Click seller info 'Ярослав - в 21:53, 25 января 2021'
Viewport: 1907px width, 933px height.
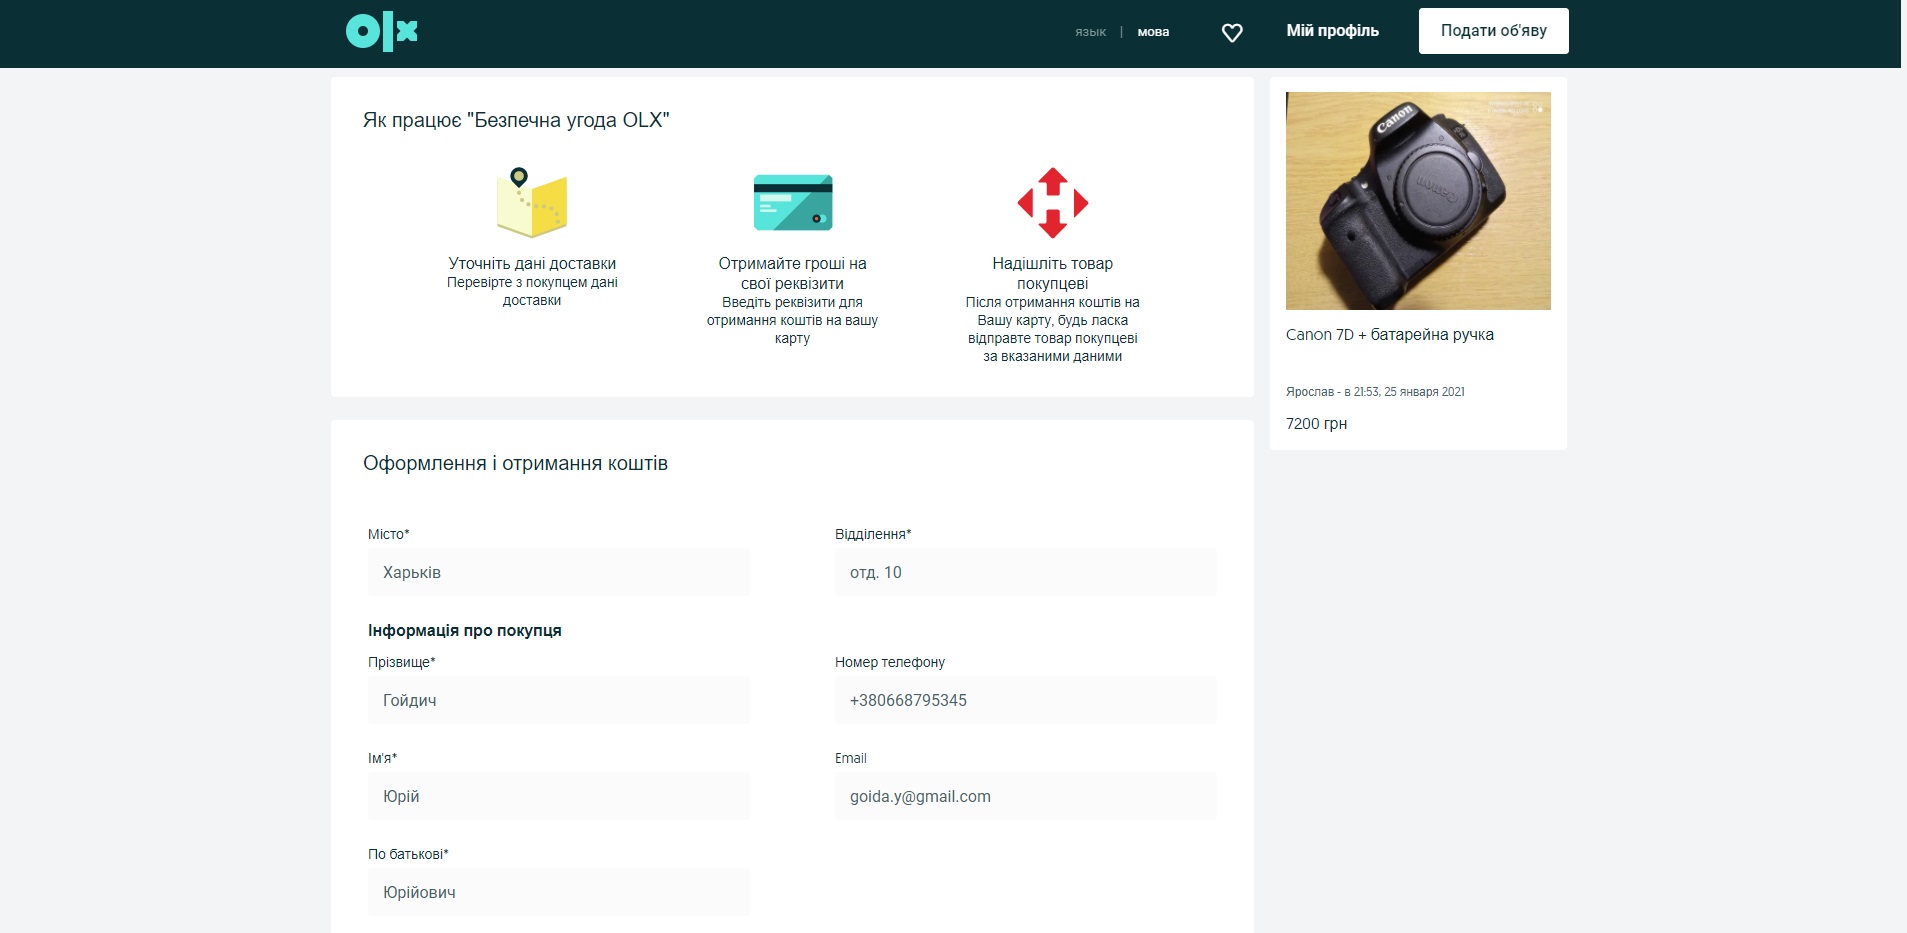click(1375, 392)
